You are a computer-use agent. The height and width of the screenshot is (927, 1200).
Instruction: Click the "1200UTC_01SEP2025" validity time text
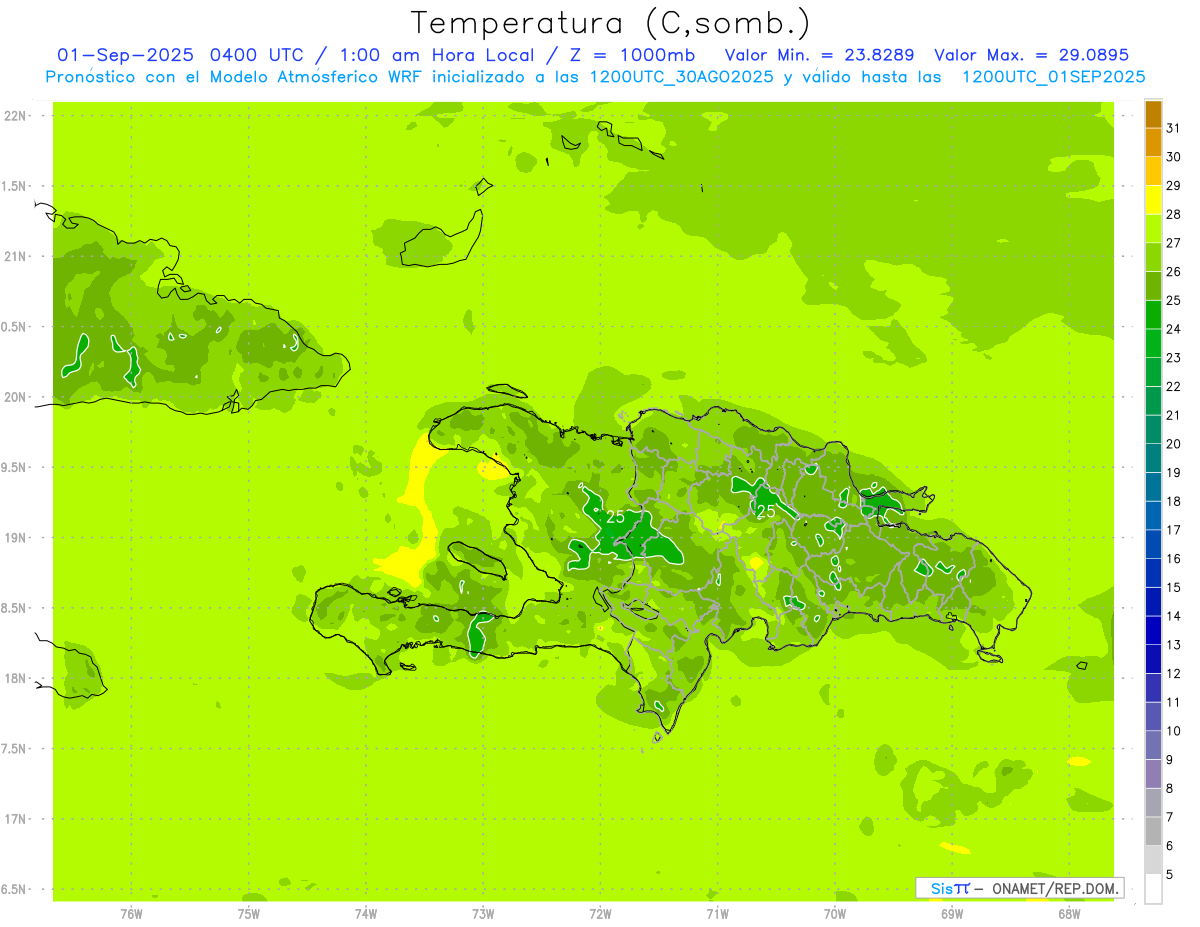1053,77
